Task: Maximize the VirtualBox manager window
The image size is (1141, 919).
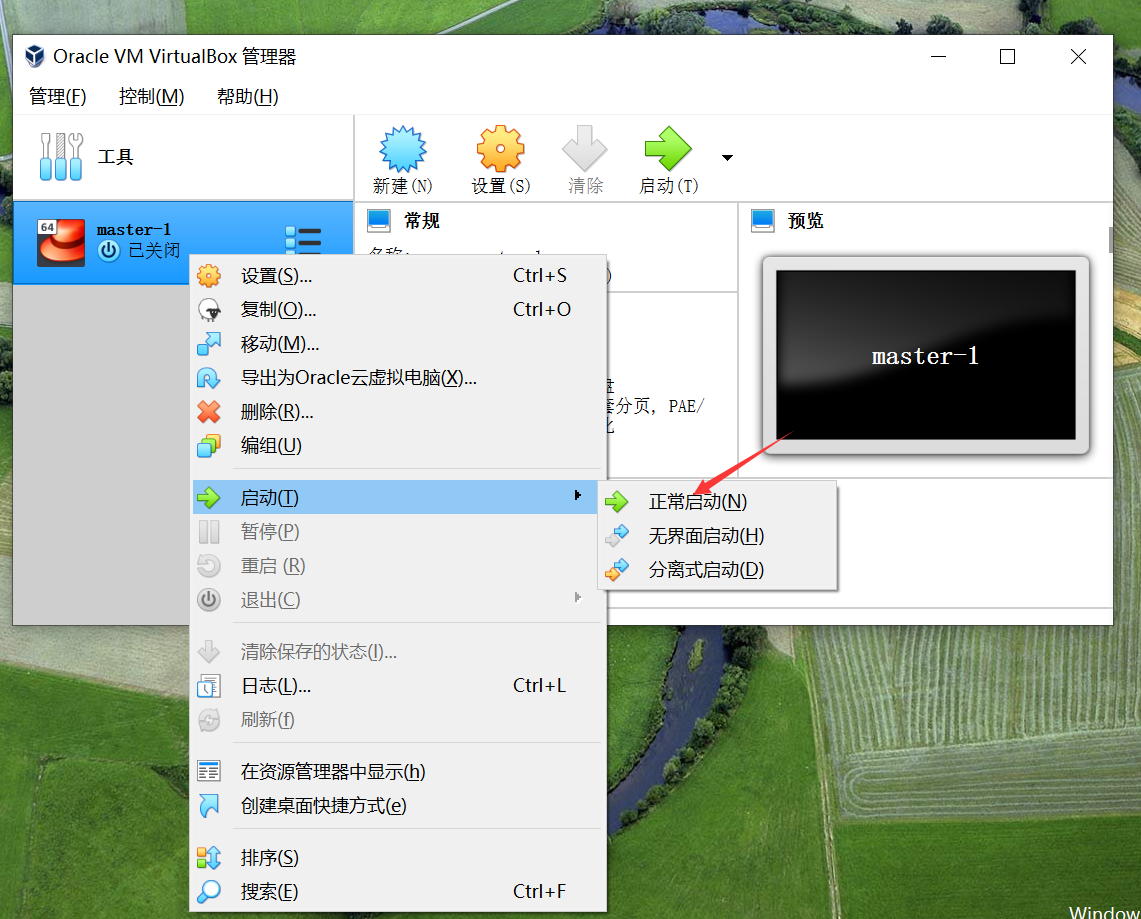Action: (x=1007, y=56)
